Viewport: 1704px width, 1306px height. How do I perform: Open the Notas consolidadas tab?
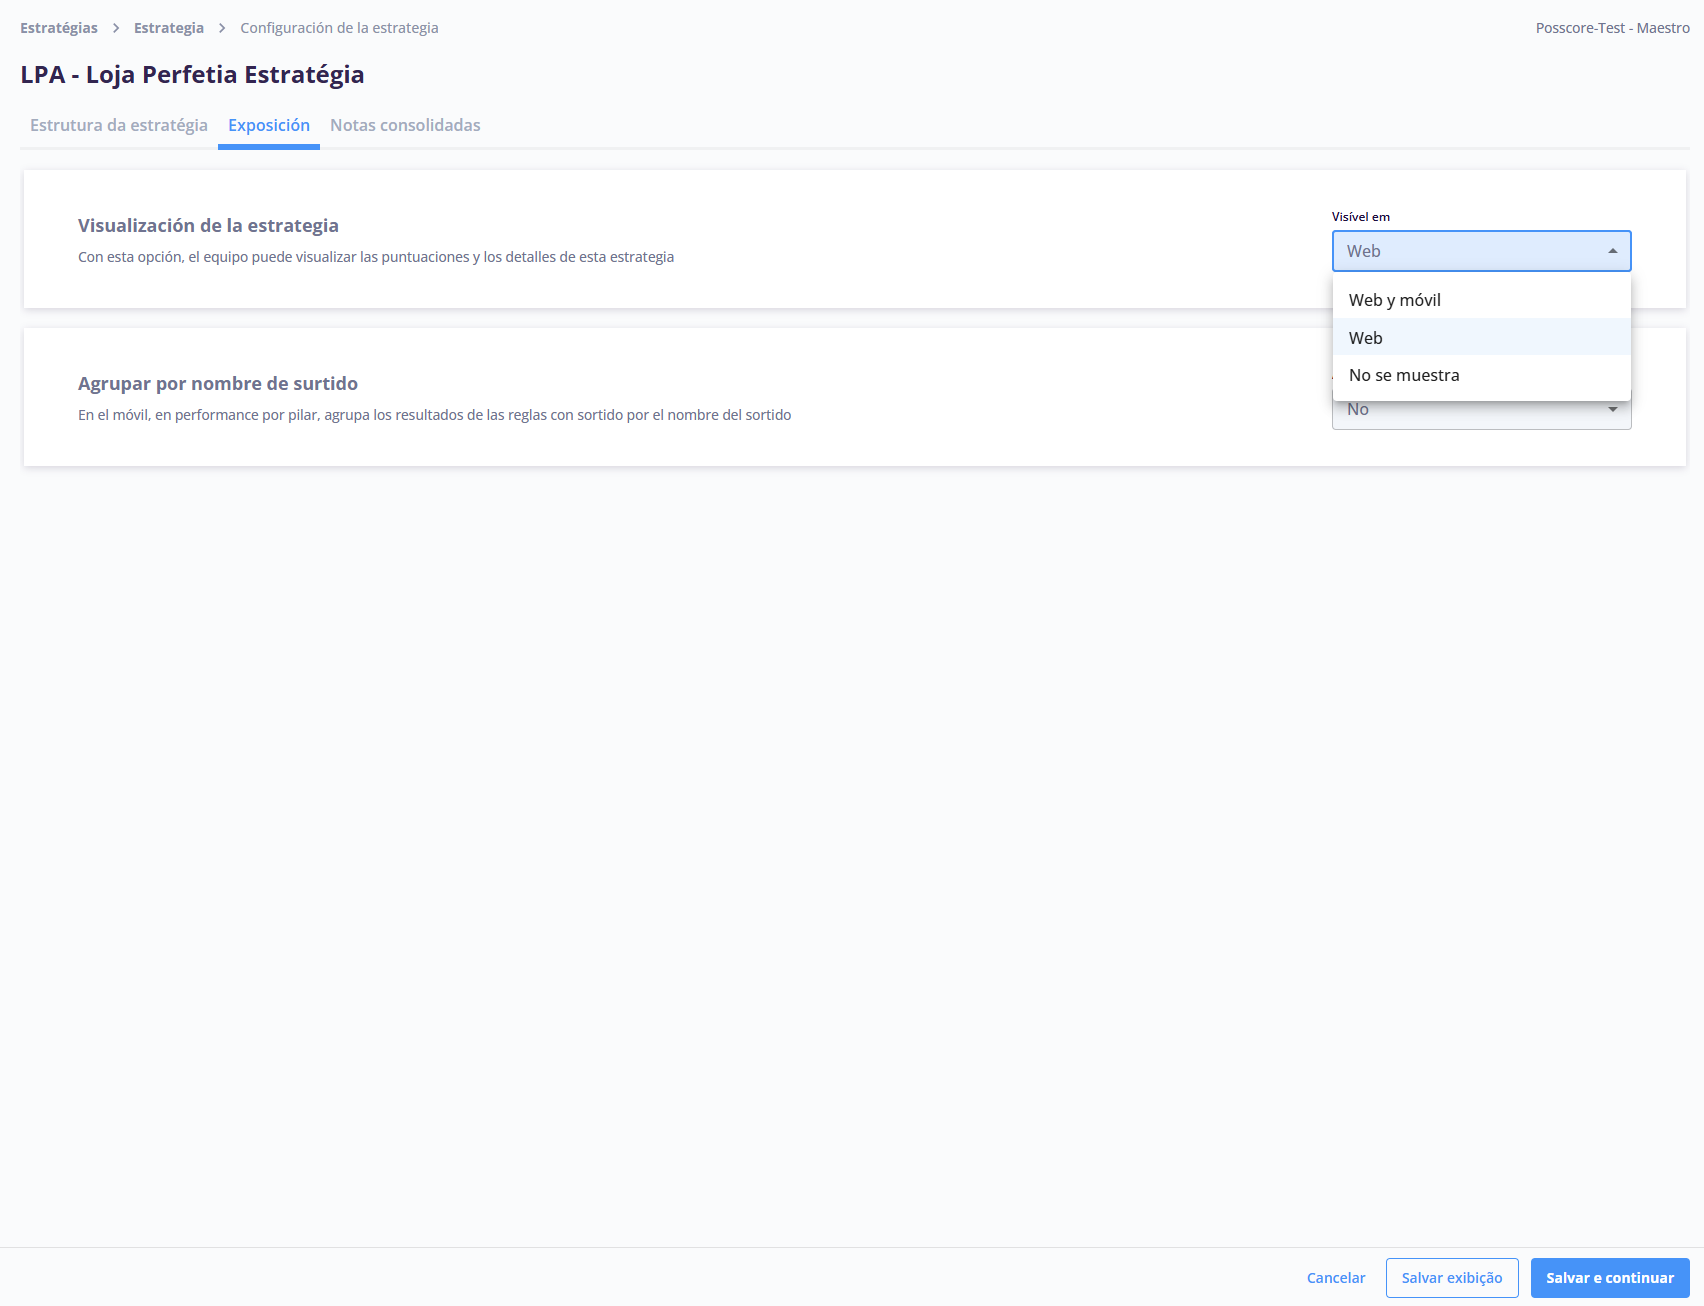pyautogui.click(x=405, y=125)
